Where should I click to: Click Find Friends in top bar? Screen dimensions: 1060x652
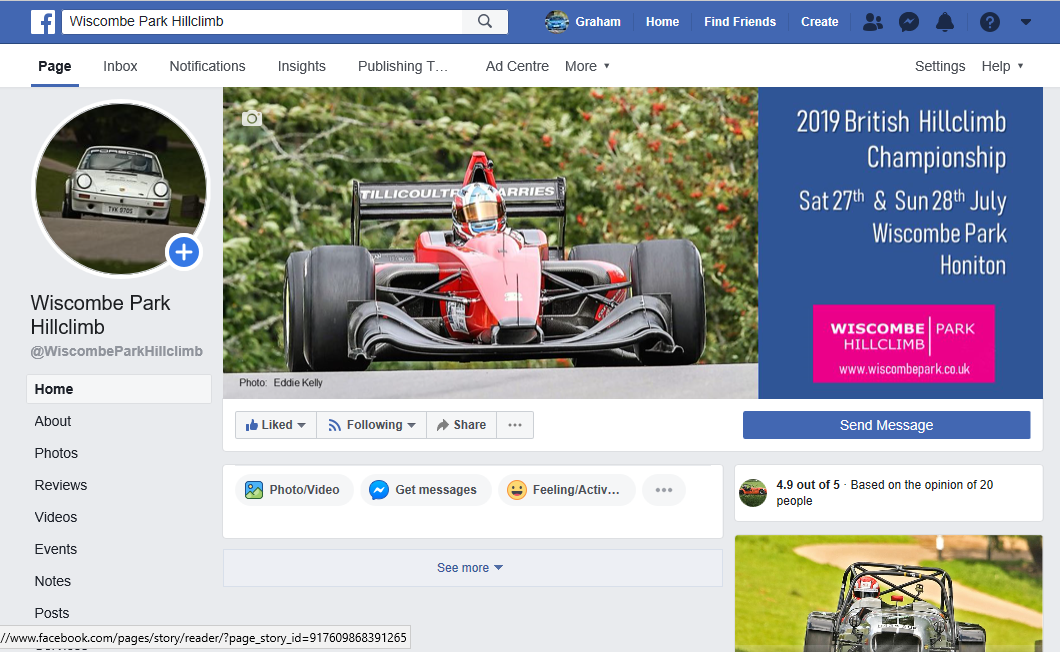coord(740,22)
